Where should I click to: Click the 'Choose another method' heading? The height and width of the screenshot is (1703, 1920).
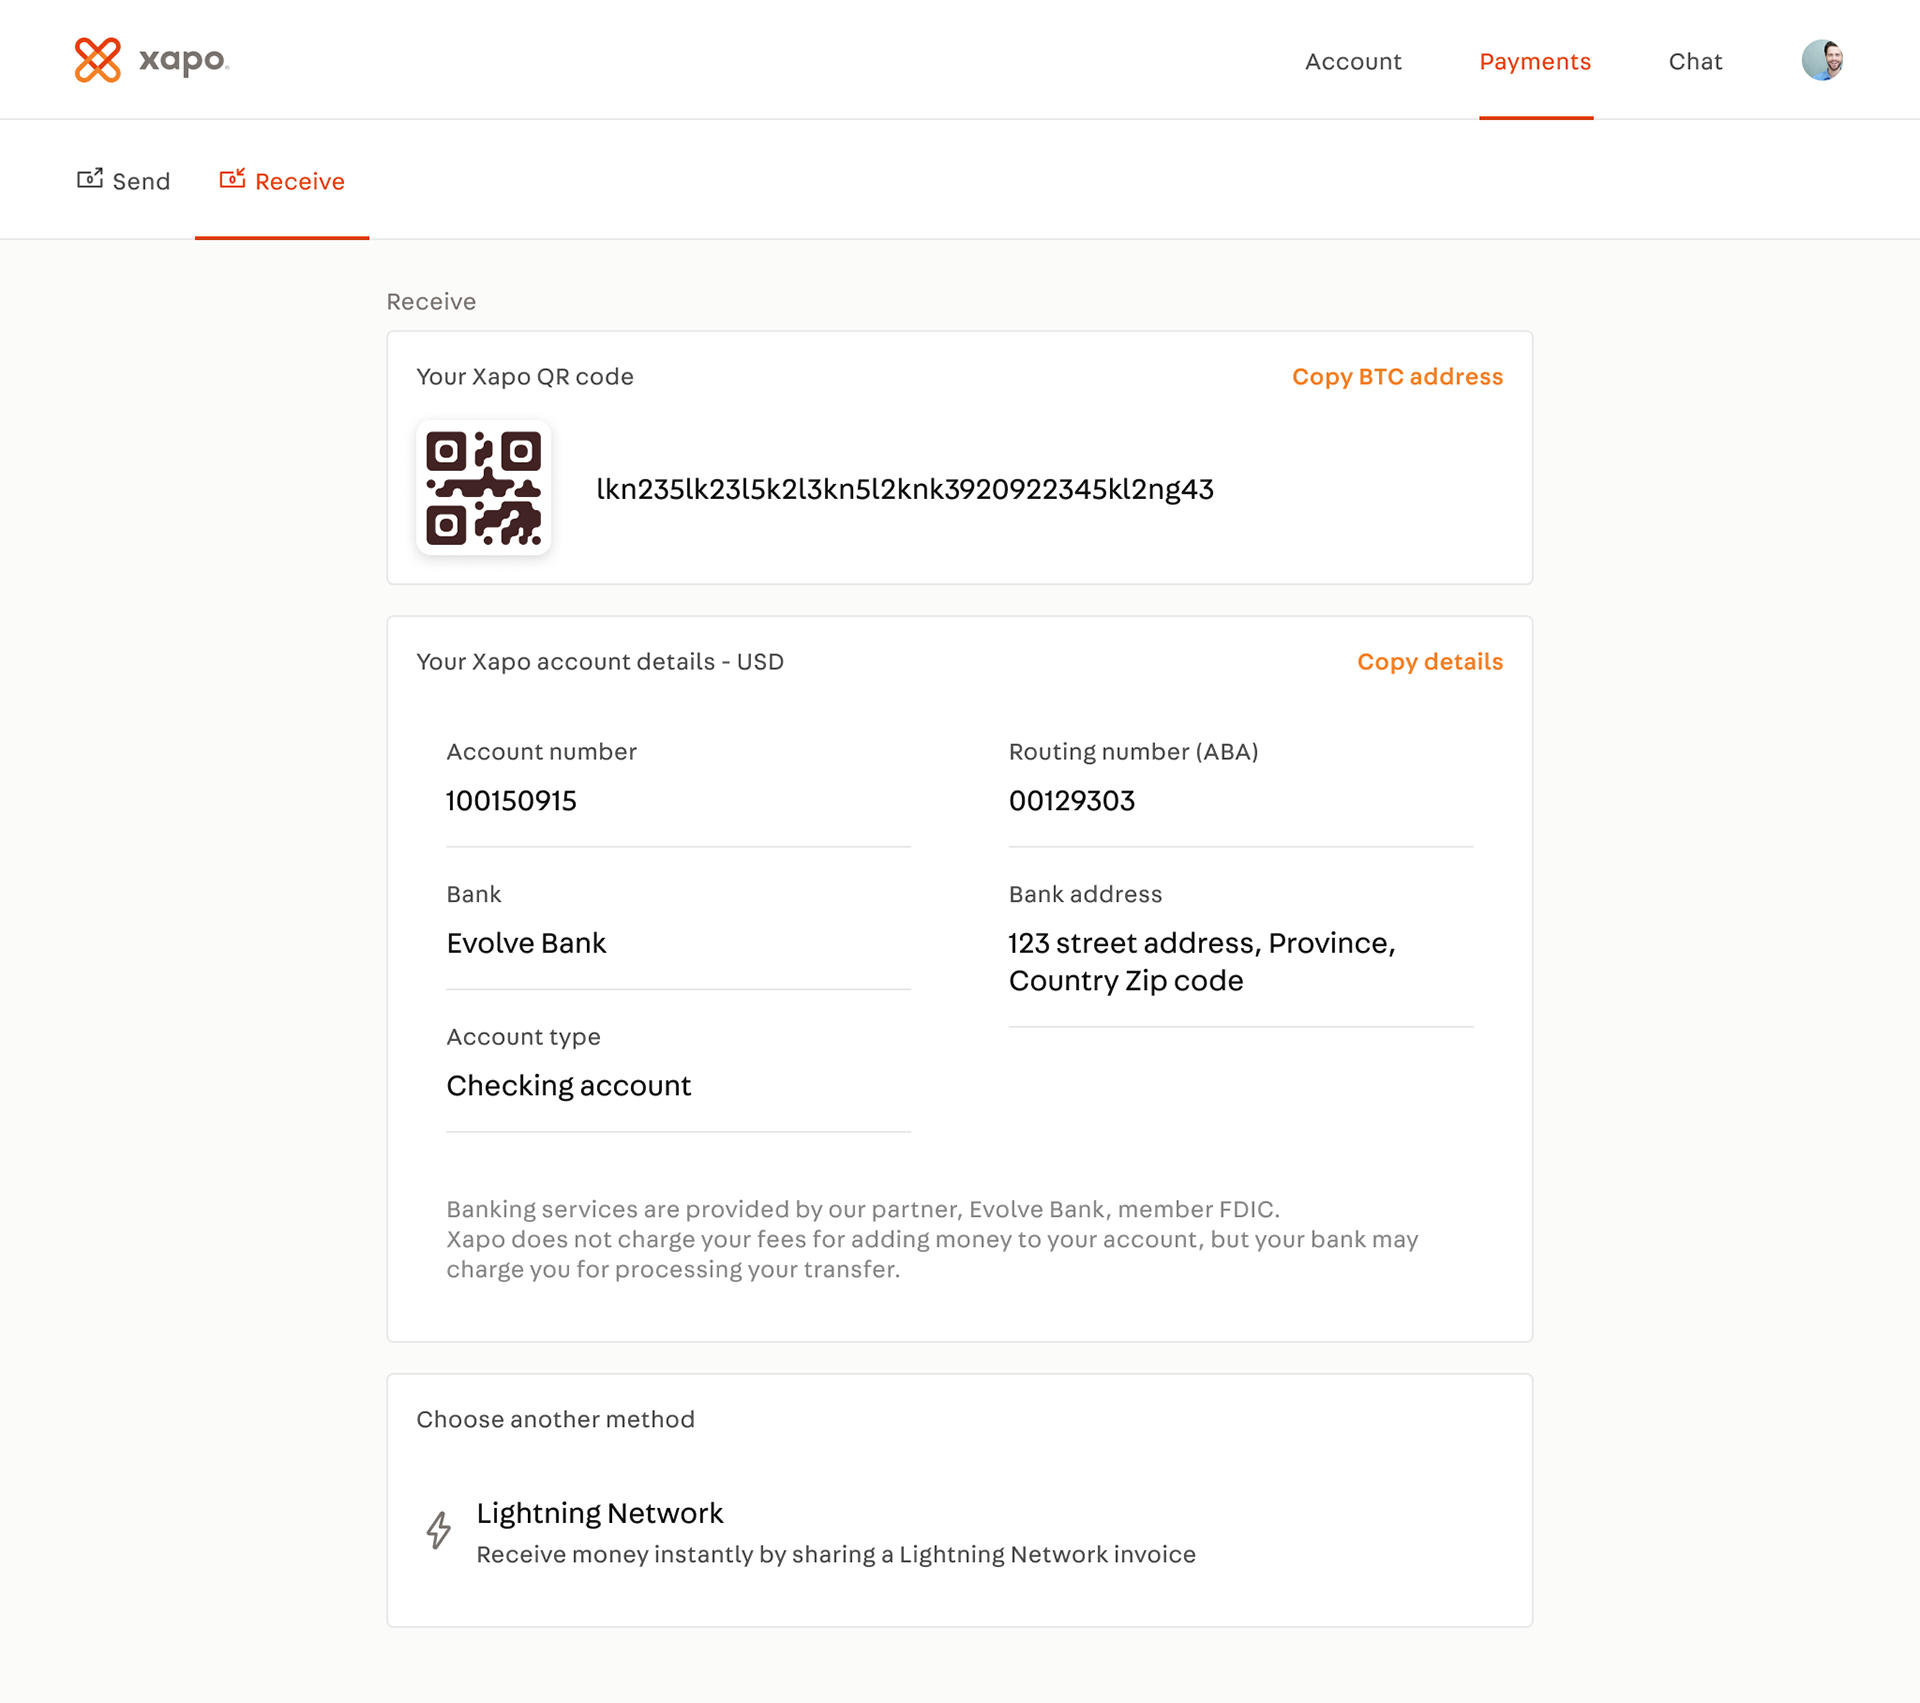point(555,1419)
